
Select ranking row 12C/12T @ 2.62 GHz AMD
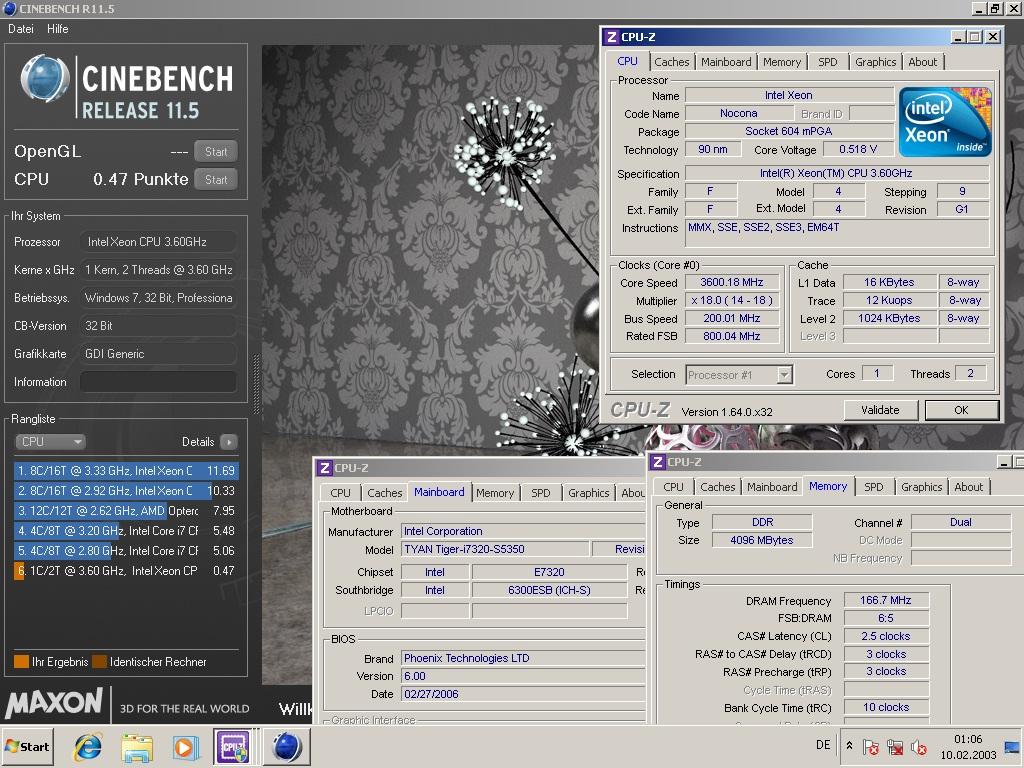tap(126, 511)
